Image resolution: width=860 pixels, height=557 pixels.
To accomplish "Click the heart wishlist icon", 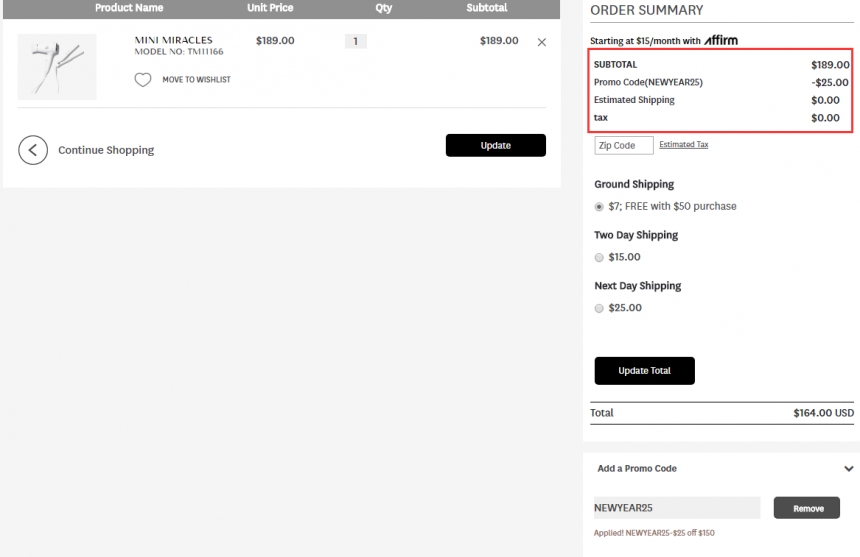I will point(143,80).
